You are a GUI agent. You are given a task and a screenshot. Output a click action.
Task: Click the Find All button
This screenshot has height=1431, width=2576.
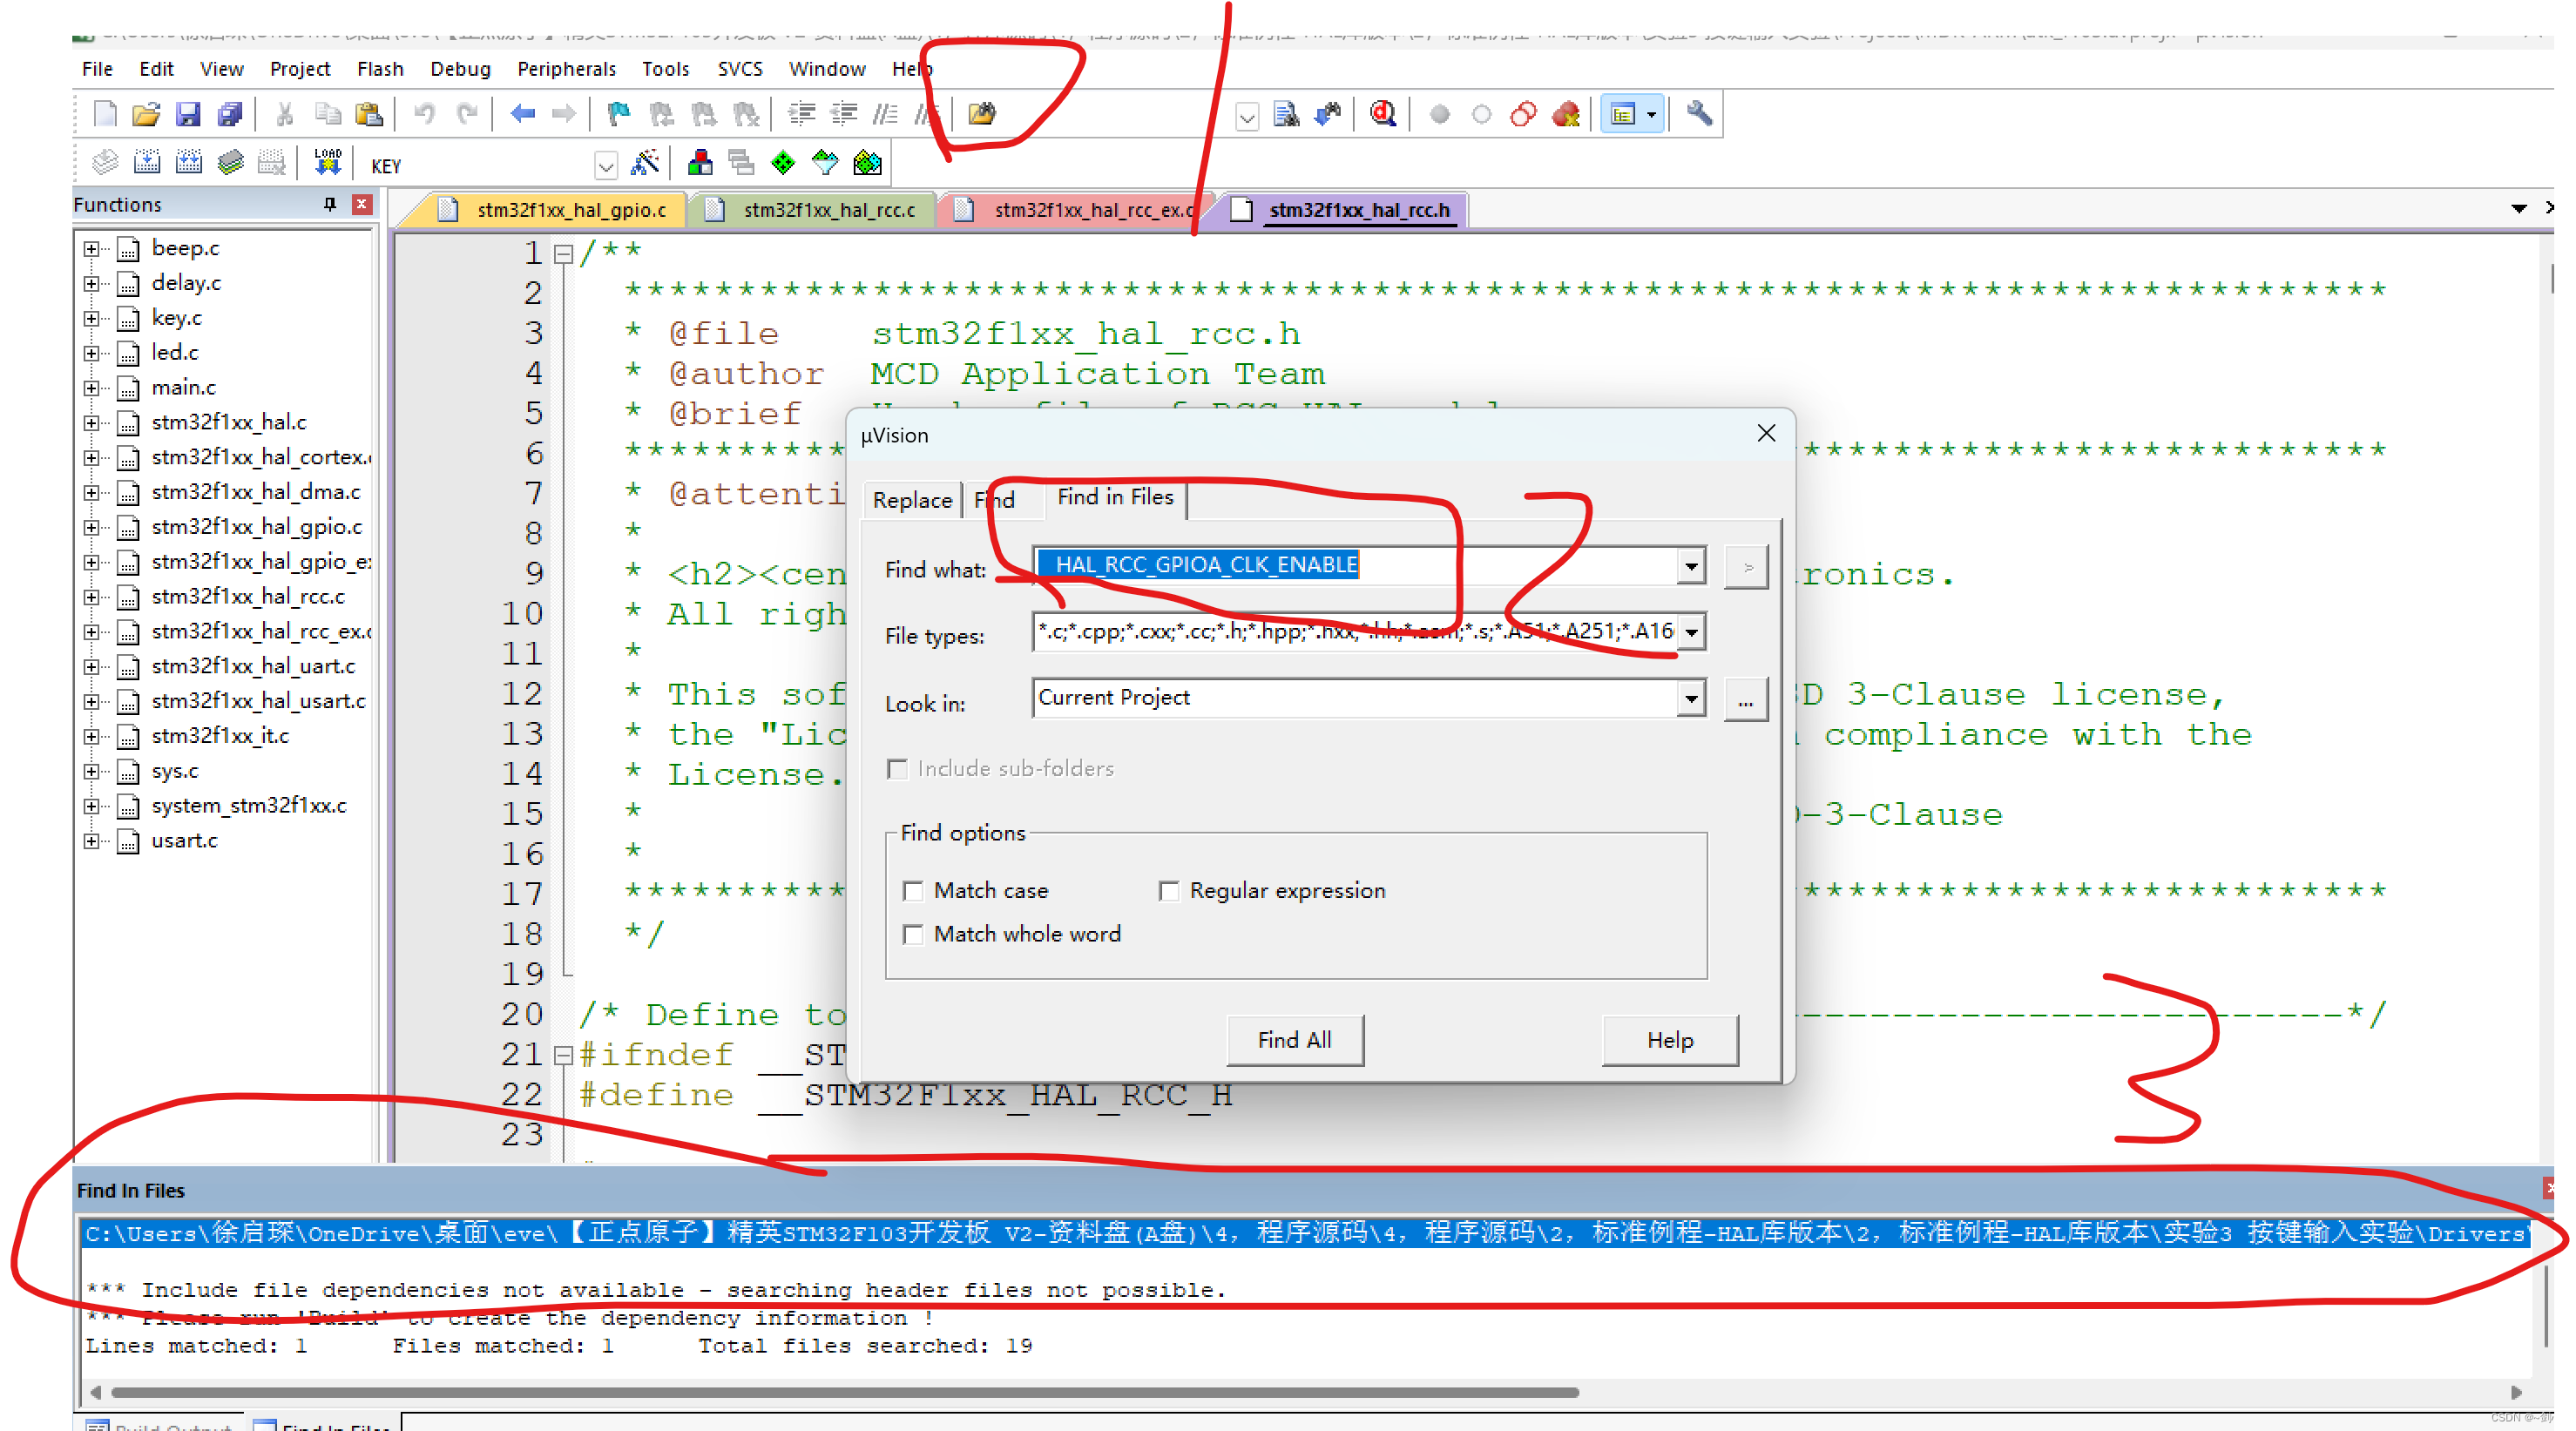point(1294,1040)
